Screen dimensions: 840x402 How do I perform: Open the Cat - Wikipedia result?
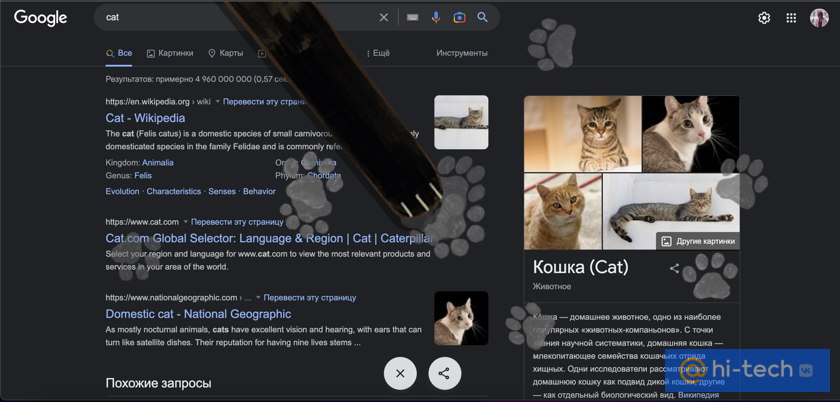[145, 118]
